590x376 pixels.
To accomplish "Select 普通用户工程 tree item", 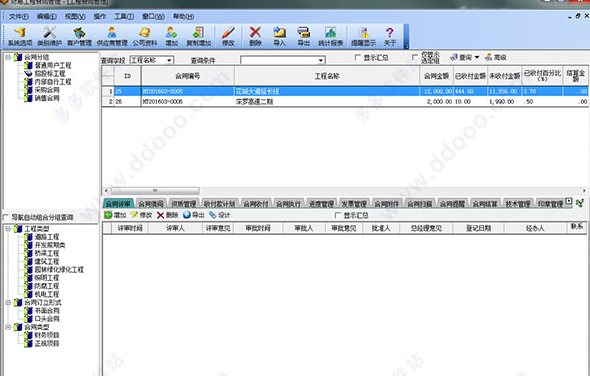I will (53, 65).
